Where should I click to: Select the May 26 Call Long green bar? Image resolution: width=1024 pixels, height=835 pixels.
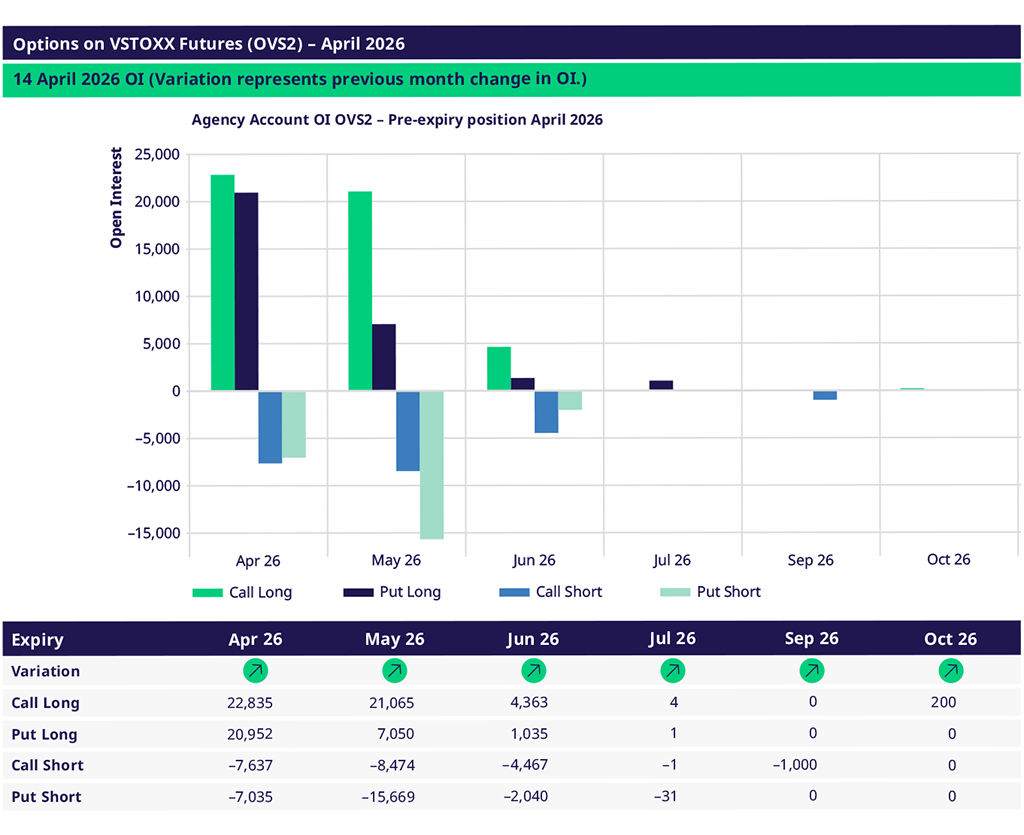pos(360,291)
